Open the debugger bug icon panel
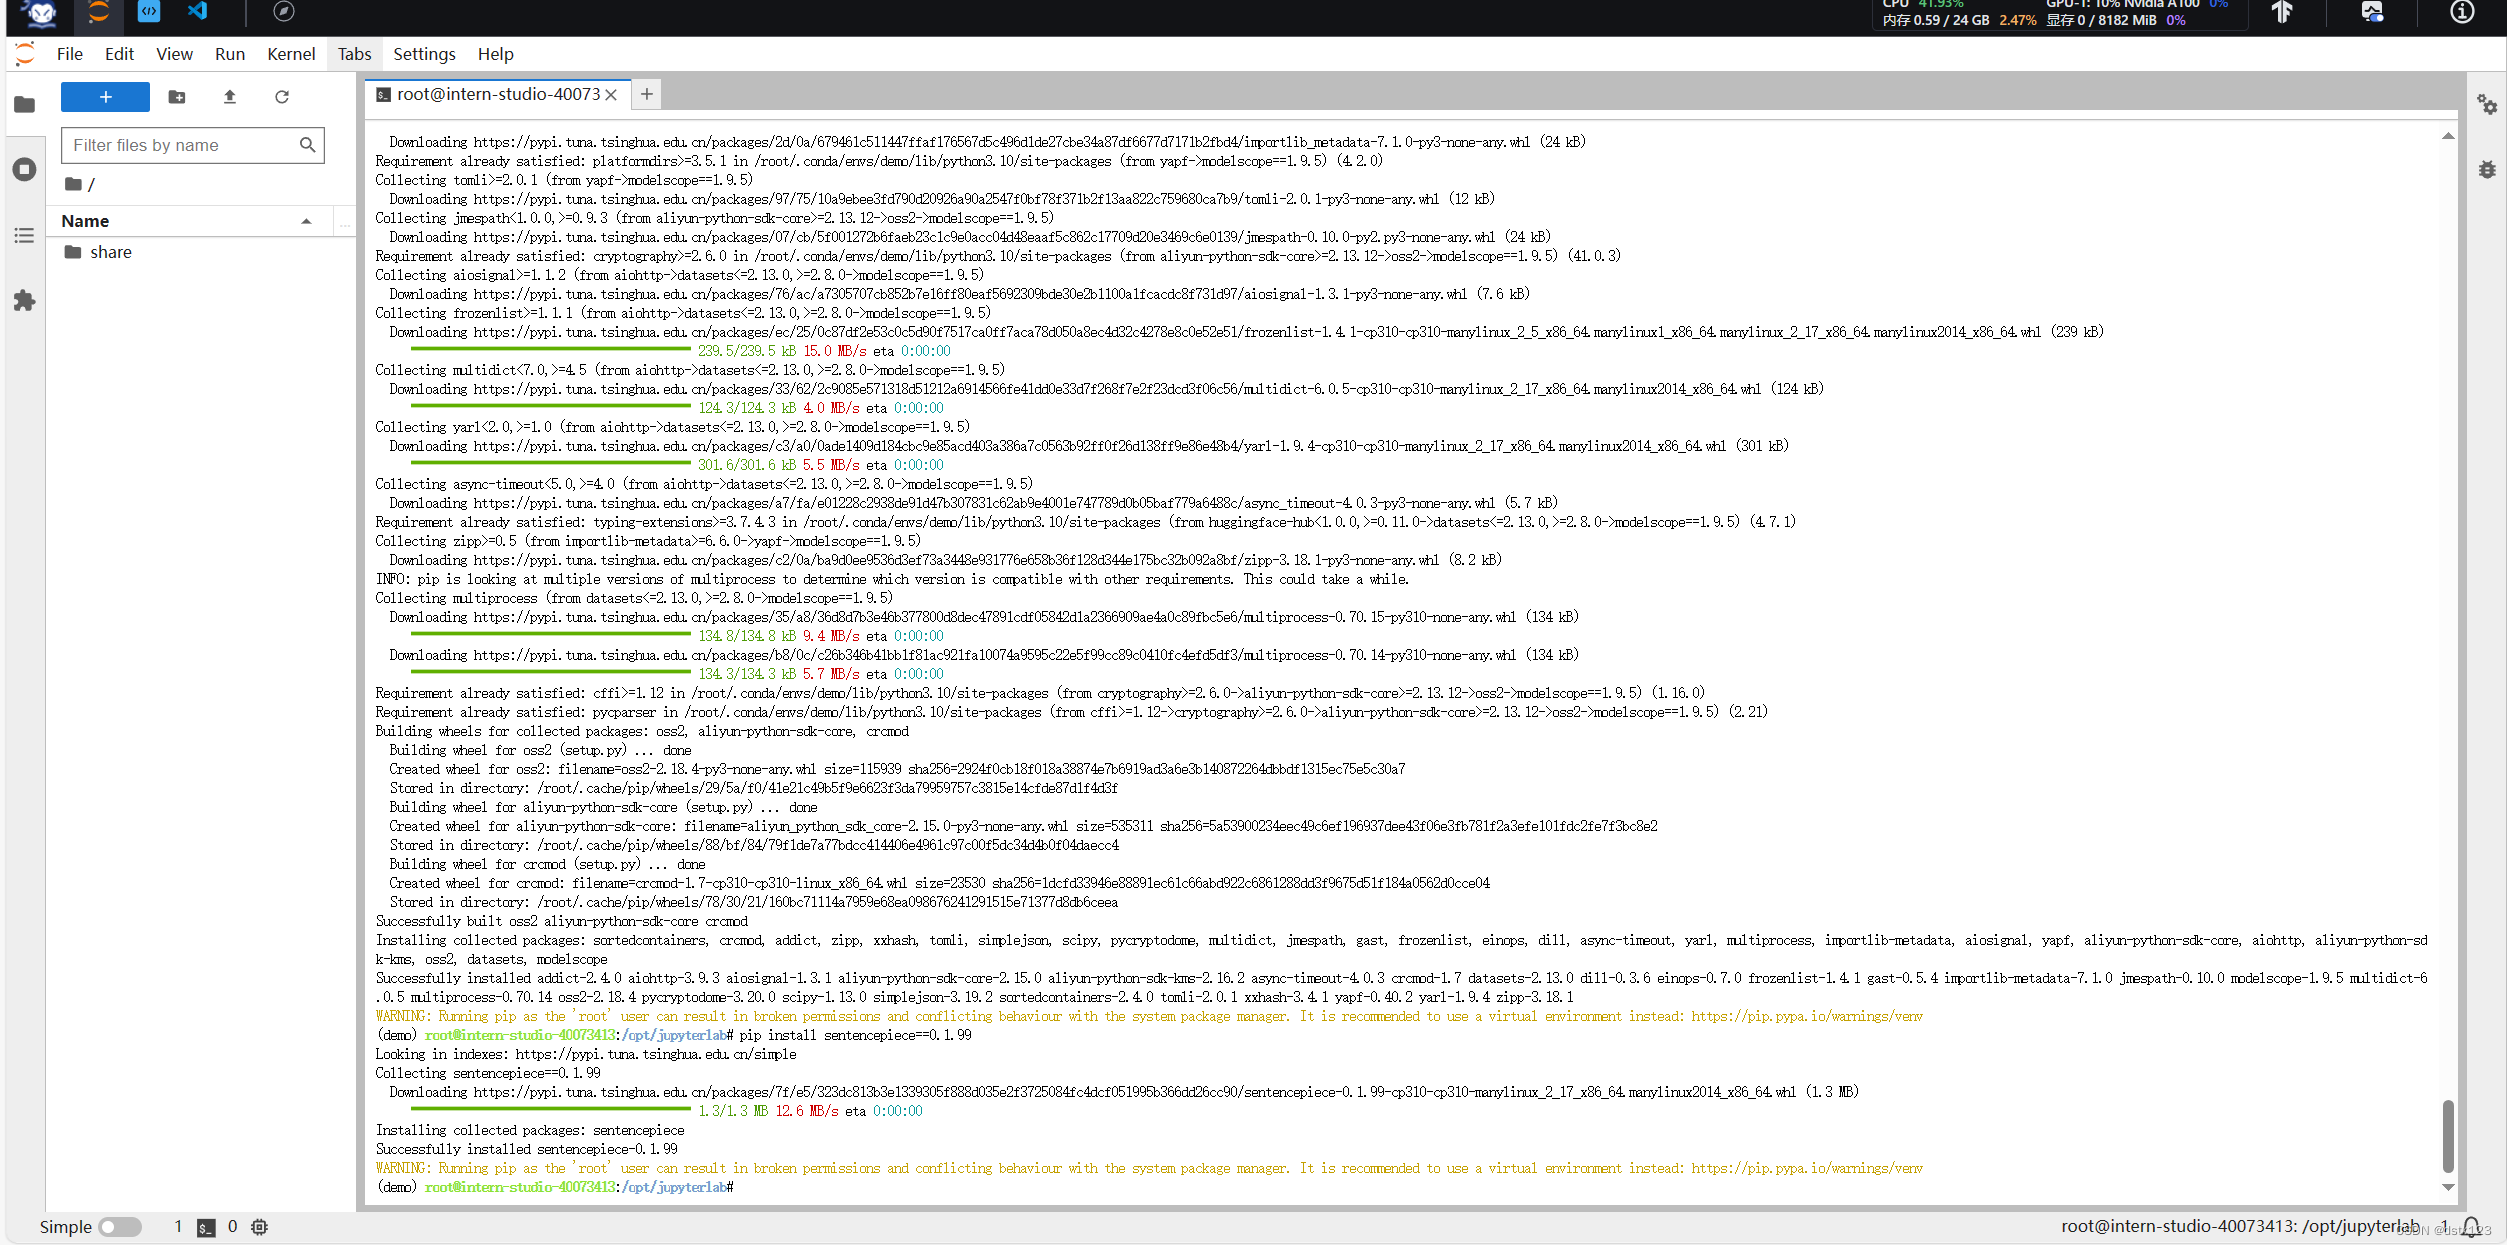This screenshot has width=2507, height=1245. tap(2486, 169)
